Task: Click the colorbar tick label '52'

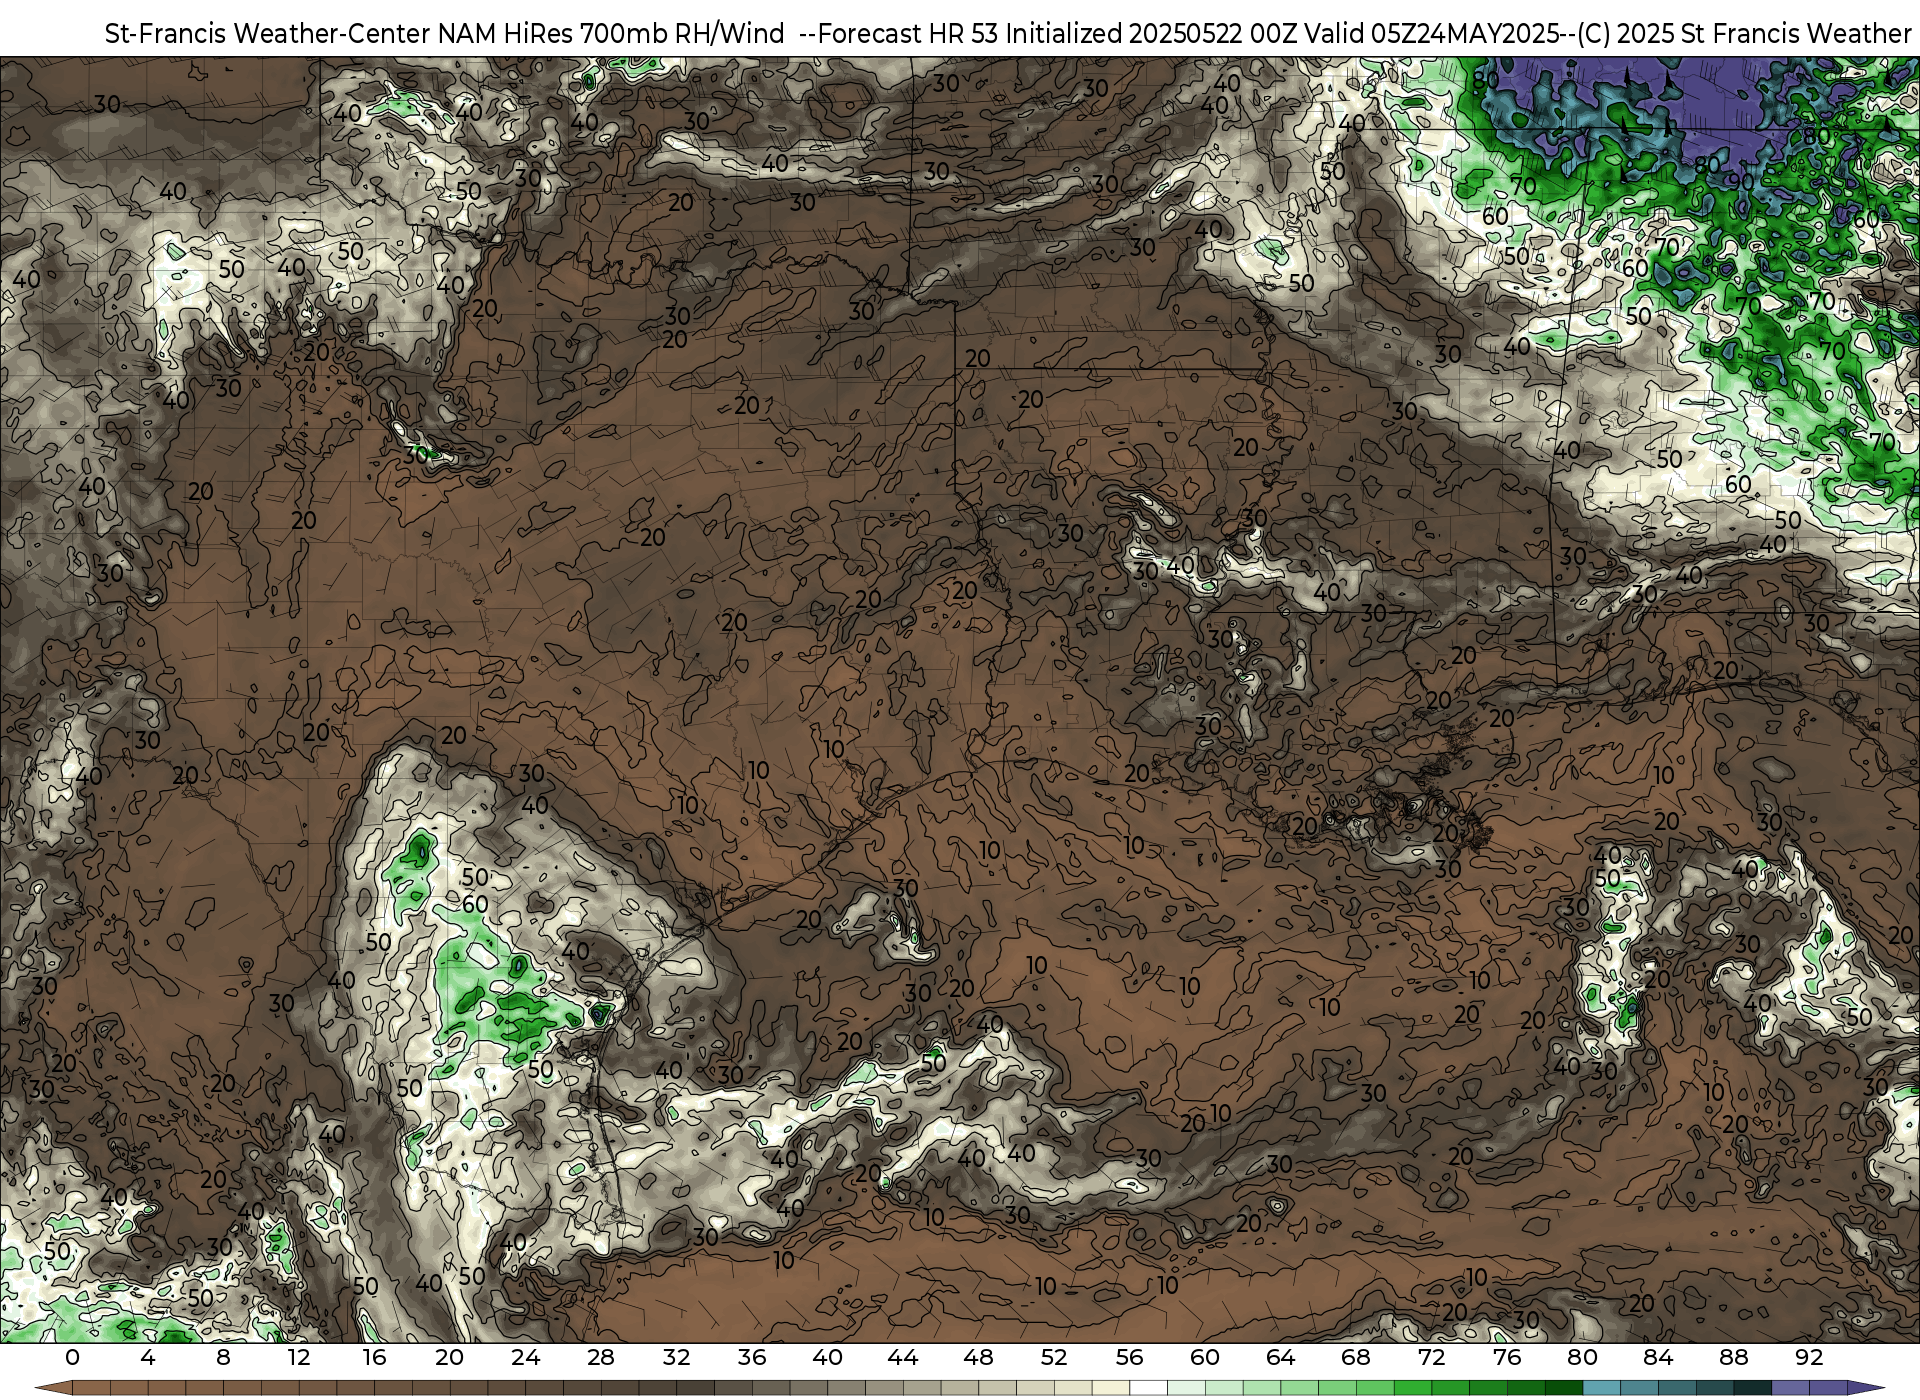Action: pos(1054,1357)
